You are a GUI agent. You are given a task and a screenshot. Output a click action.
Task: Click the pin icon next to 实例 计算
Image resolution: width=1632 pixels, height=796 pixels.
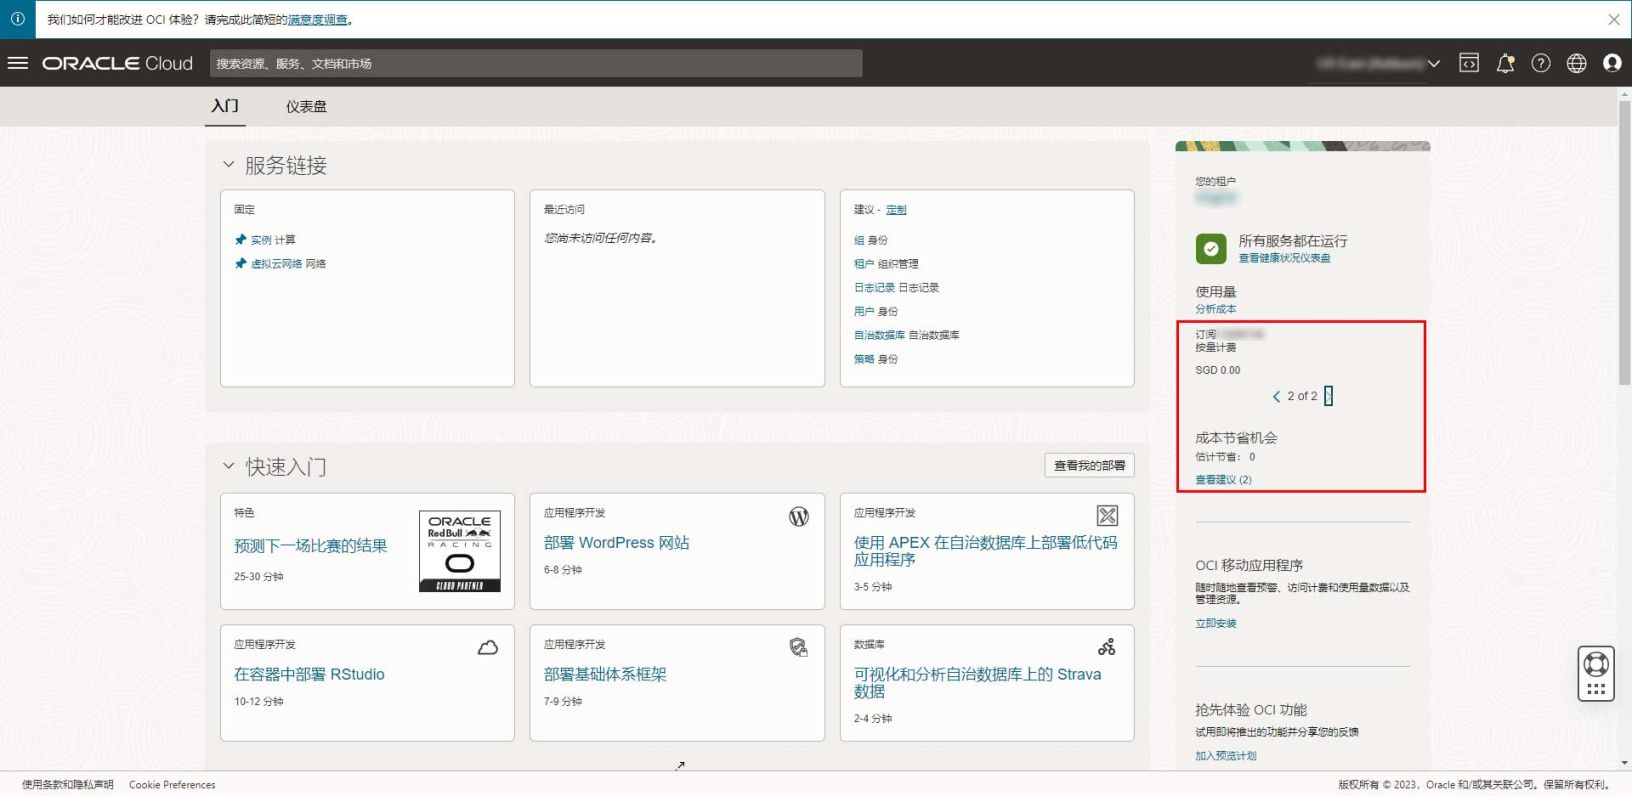[240, 240]
